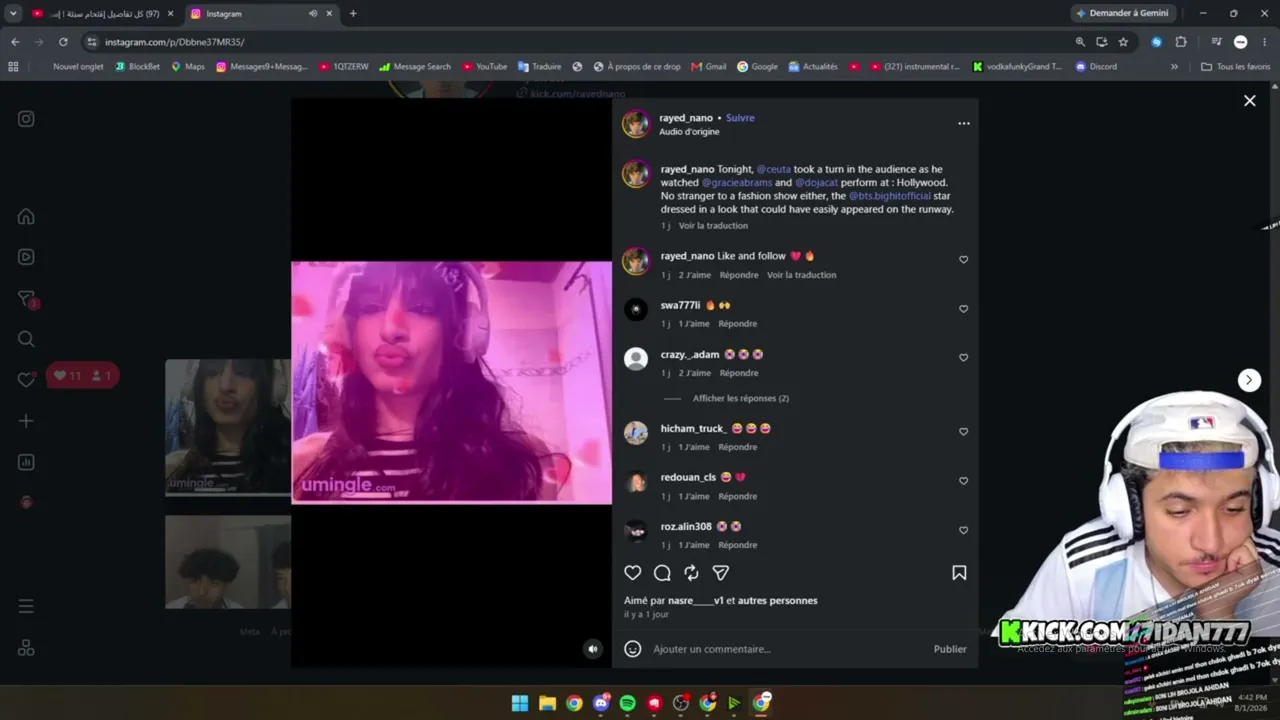Reply to swa777li's comment with Répondre

coord(738,324)
